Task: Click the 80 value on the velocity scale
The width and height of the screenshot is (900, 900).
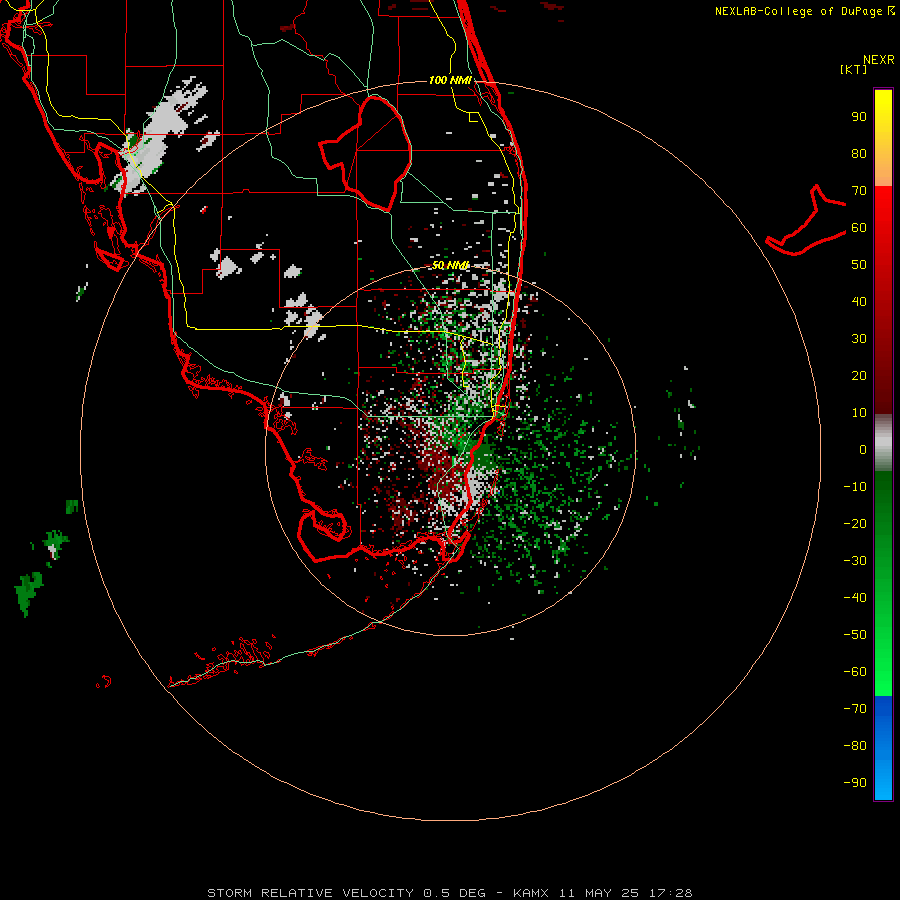Action: point(859,154)
